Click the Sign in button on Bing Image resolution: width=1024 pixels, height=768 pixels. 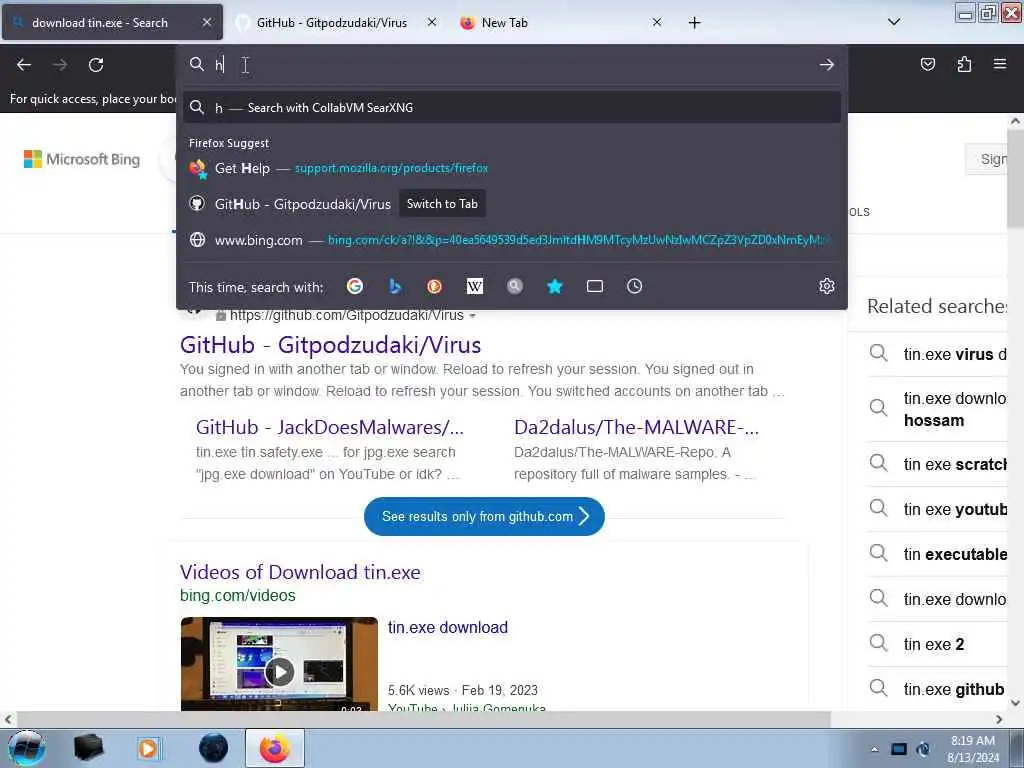point(987,159)
